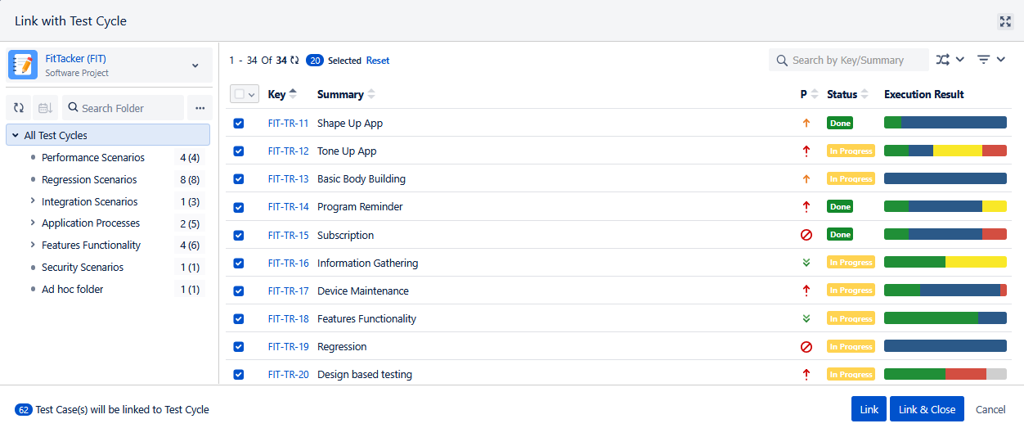Viewport: 1024px width, 428px height.
Task: Sort by the P priority column arrows
Action: click(814, 94)
